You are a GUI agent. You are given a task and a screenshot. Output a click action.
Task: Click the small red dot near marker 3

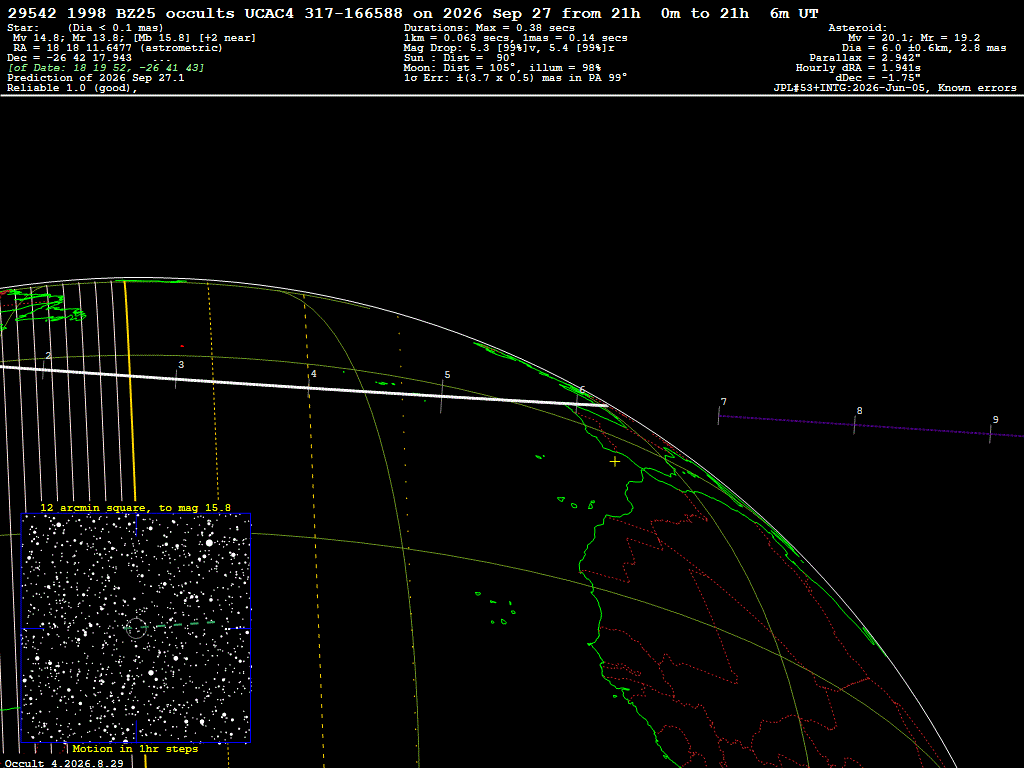[x=182, y=346]
